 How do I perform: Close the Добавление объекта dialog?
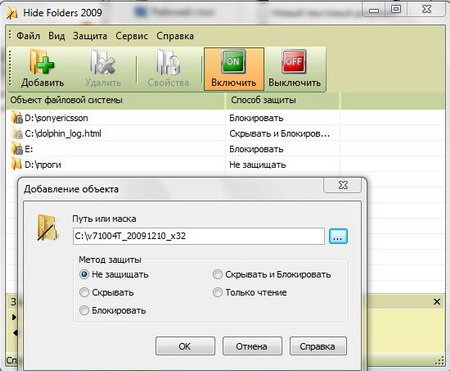343,185
